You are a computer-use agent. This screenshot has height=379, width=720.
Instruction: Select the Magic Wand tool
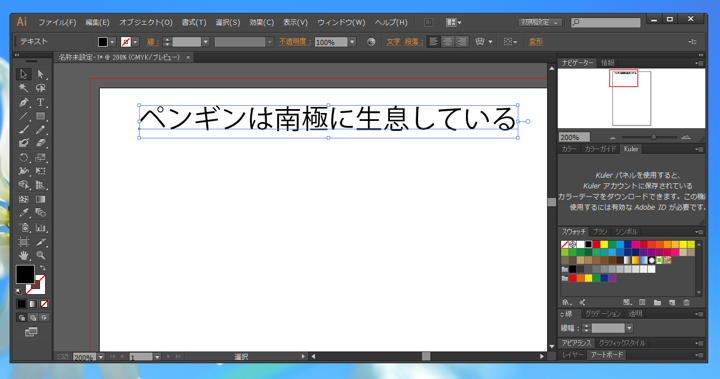23,88
